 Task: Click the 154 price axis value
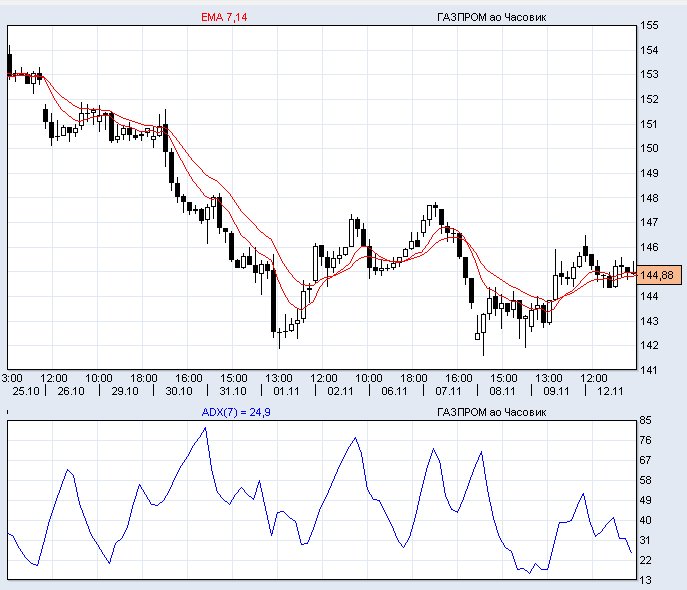pyautogui.click(x=649, y=50)
